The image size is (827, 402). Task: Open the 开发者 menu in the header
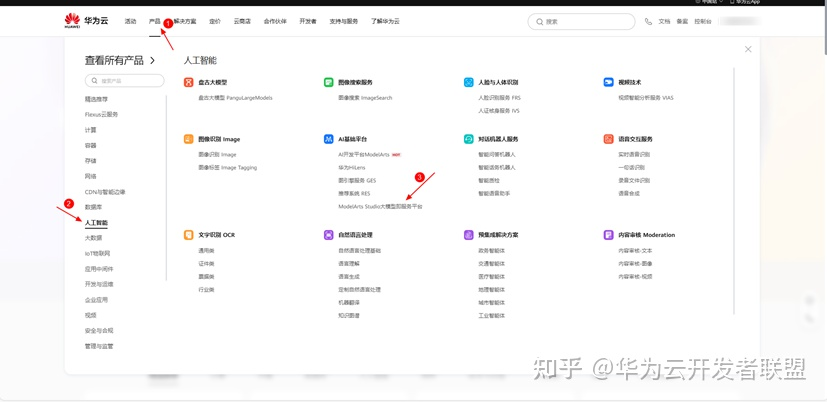pos(308,22)
